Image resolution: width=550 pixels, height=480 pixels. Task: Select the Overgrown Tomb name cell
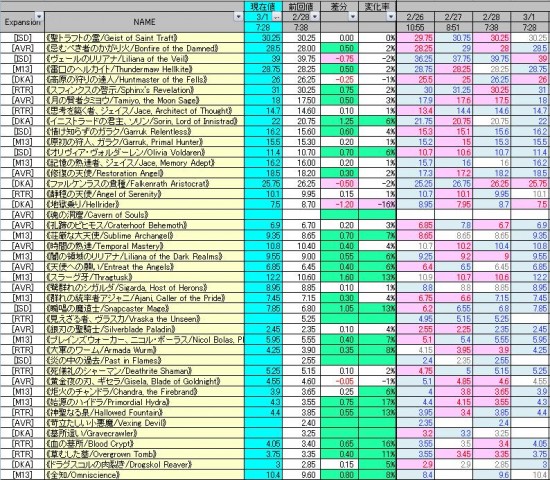pos(144,454)
